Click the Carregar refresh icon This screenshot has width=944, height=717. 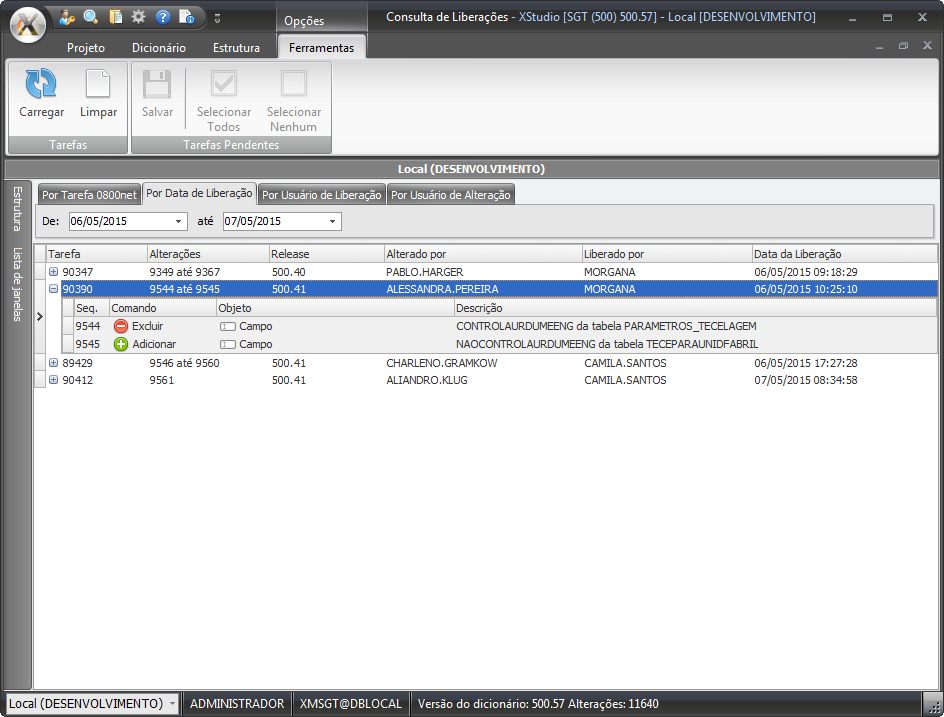[x=41, y=84]
